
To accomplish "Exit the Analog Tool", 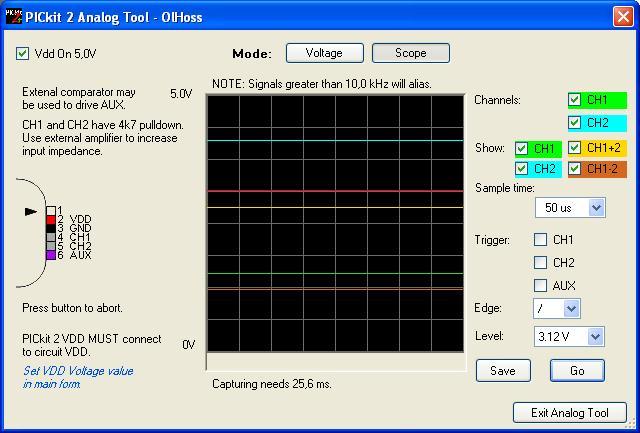I will tap(570, 413).
